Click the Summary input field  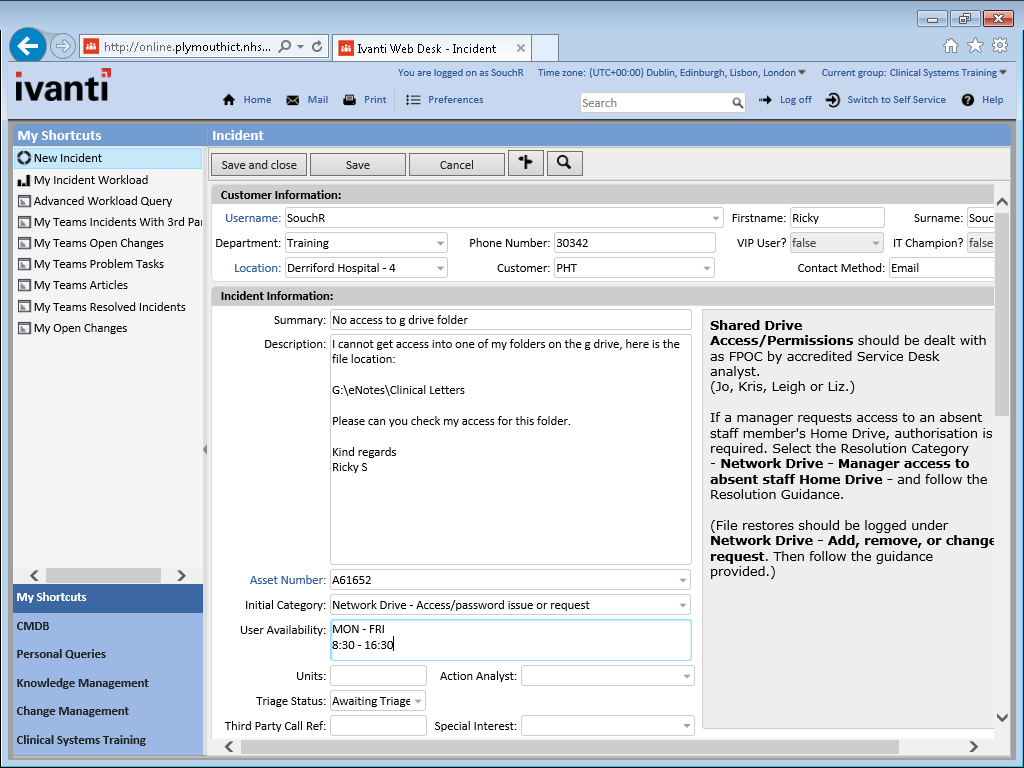511,320
